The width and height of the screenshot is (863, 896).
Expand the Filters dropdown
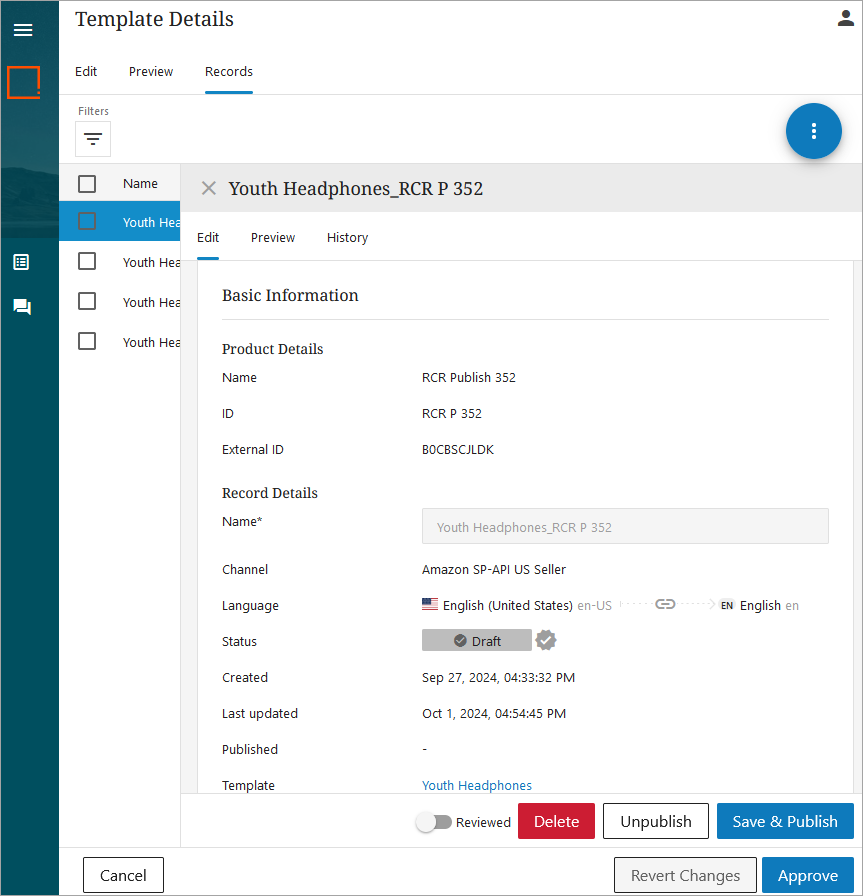pyautogui.click(x=93, y=139)
